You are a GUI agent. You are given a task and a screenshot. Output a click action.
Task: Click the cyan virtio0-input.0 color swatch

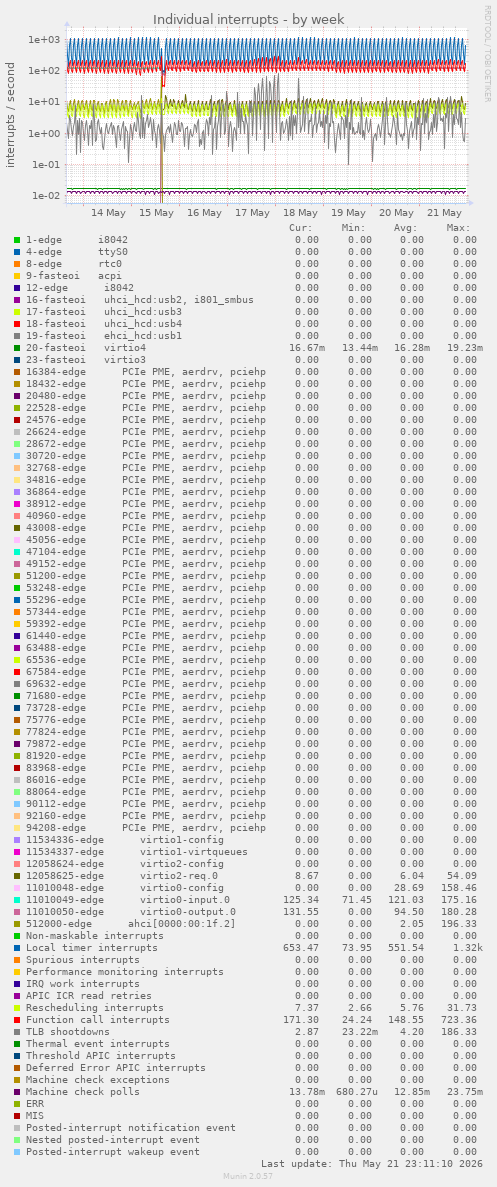(17, 900)
